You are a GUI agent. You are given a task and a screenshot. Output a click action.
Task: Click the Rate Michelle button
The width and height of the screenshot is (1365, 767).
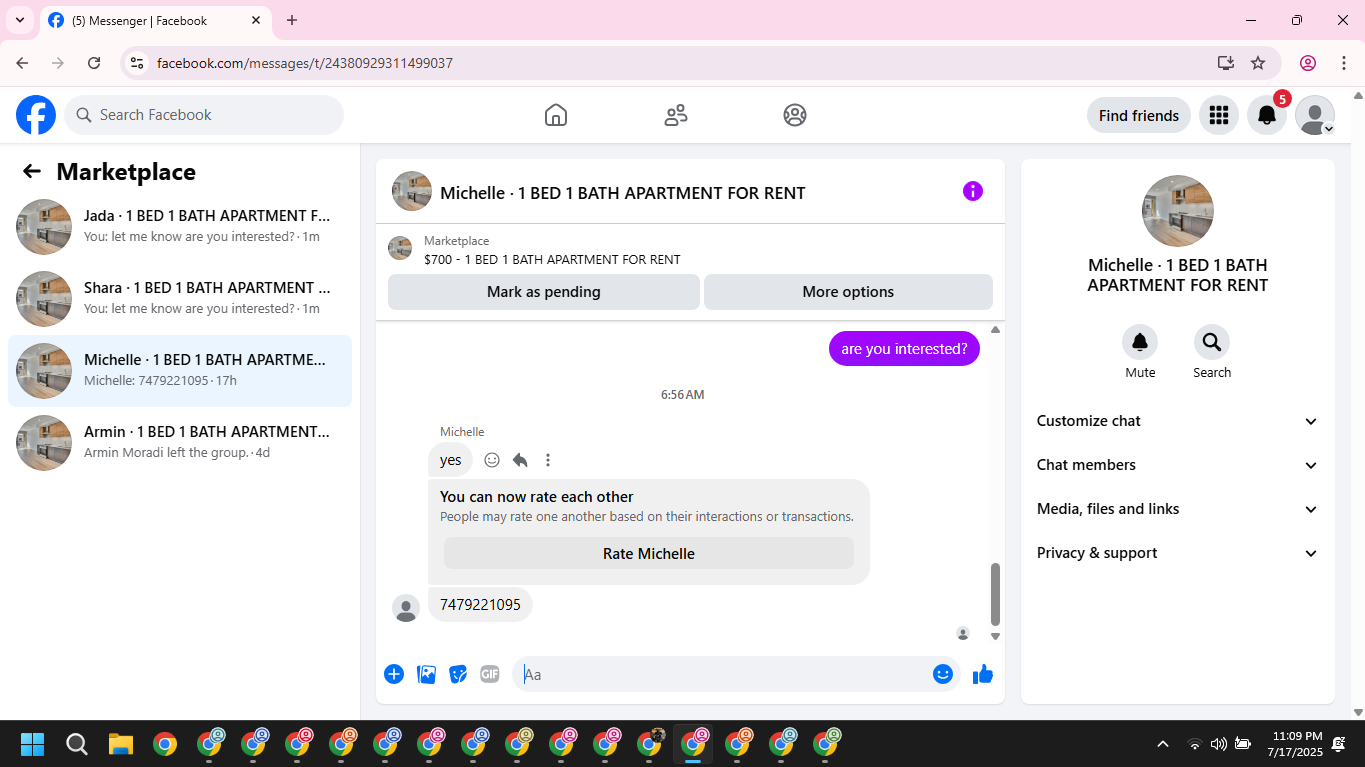tap(649, 553)
